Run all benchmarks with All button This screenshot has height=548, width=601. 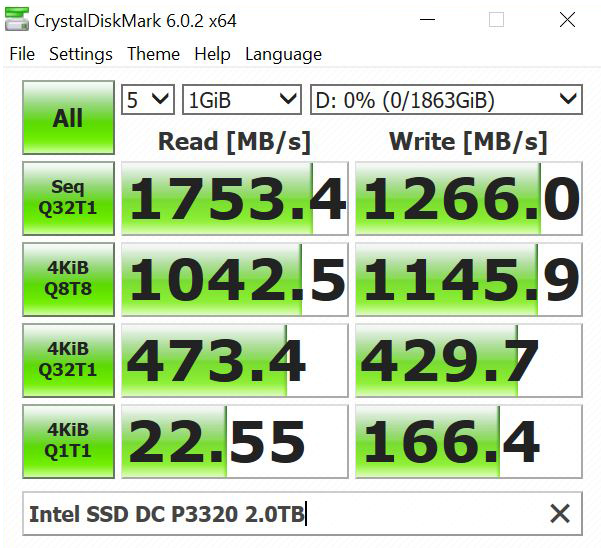(68, 118)
